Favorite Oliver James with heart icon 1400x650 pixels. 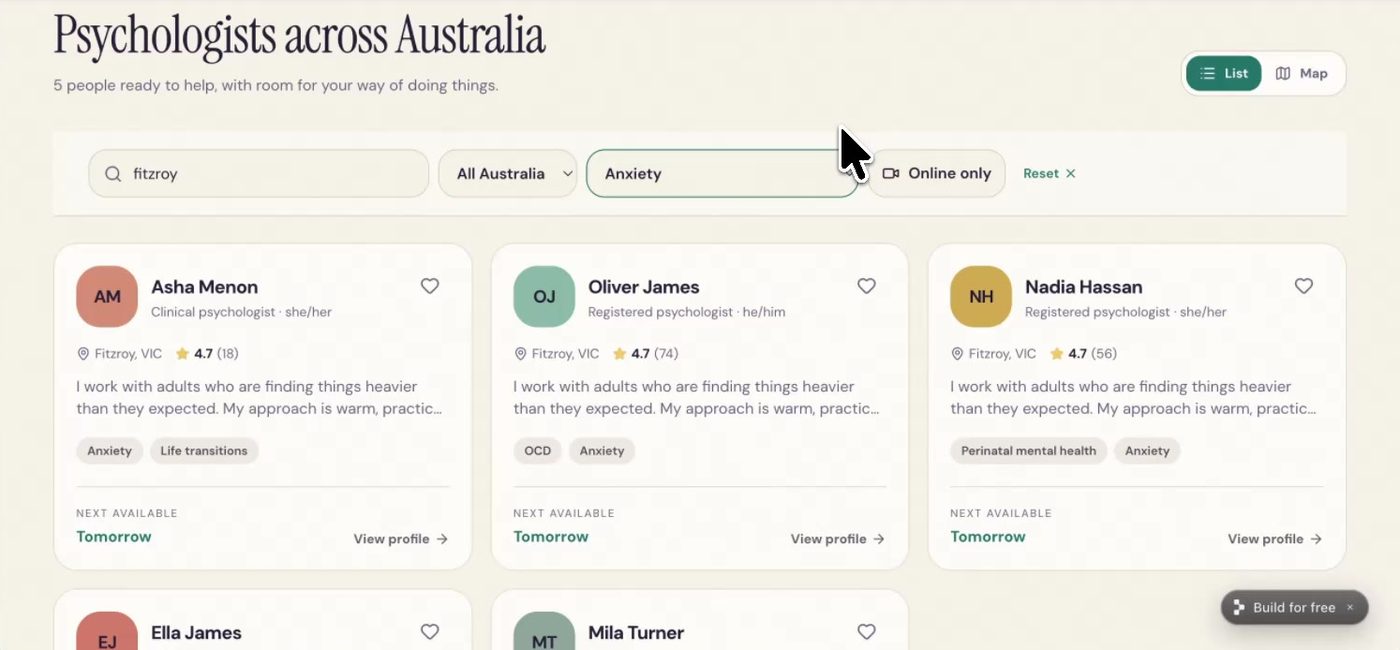tap(867, 286)
